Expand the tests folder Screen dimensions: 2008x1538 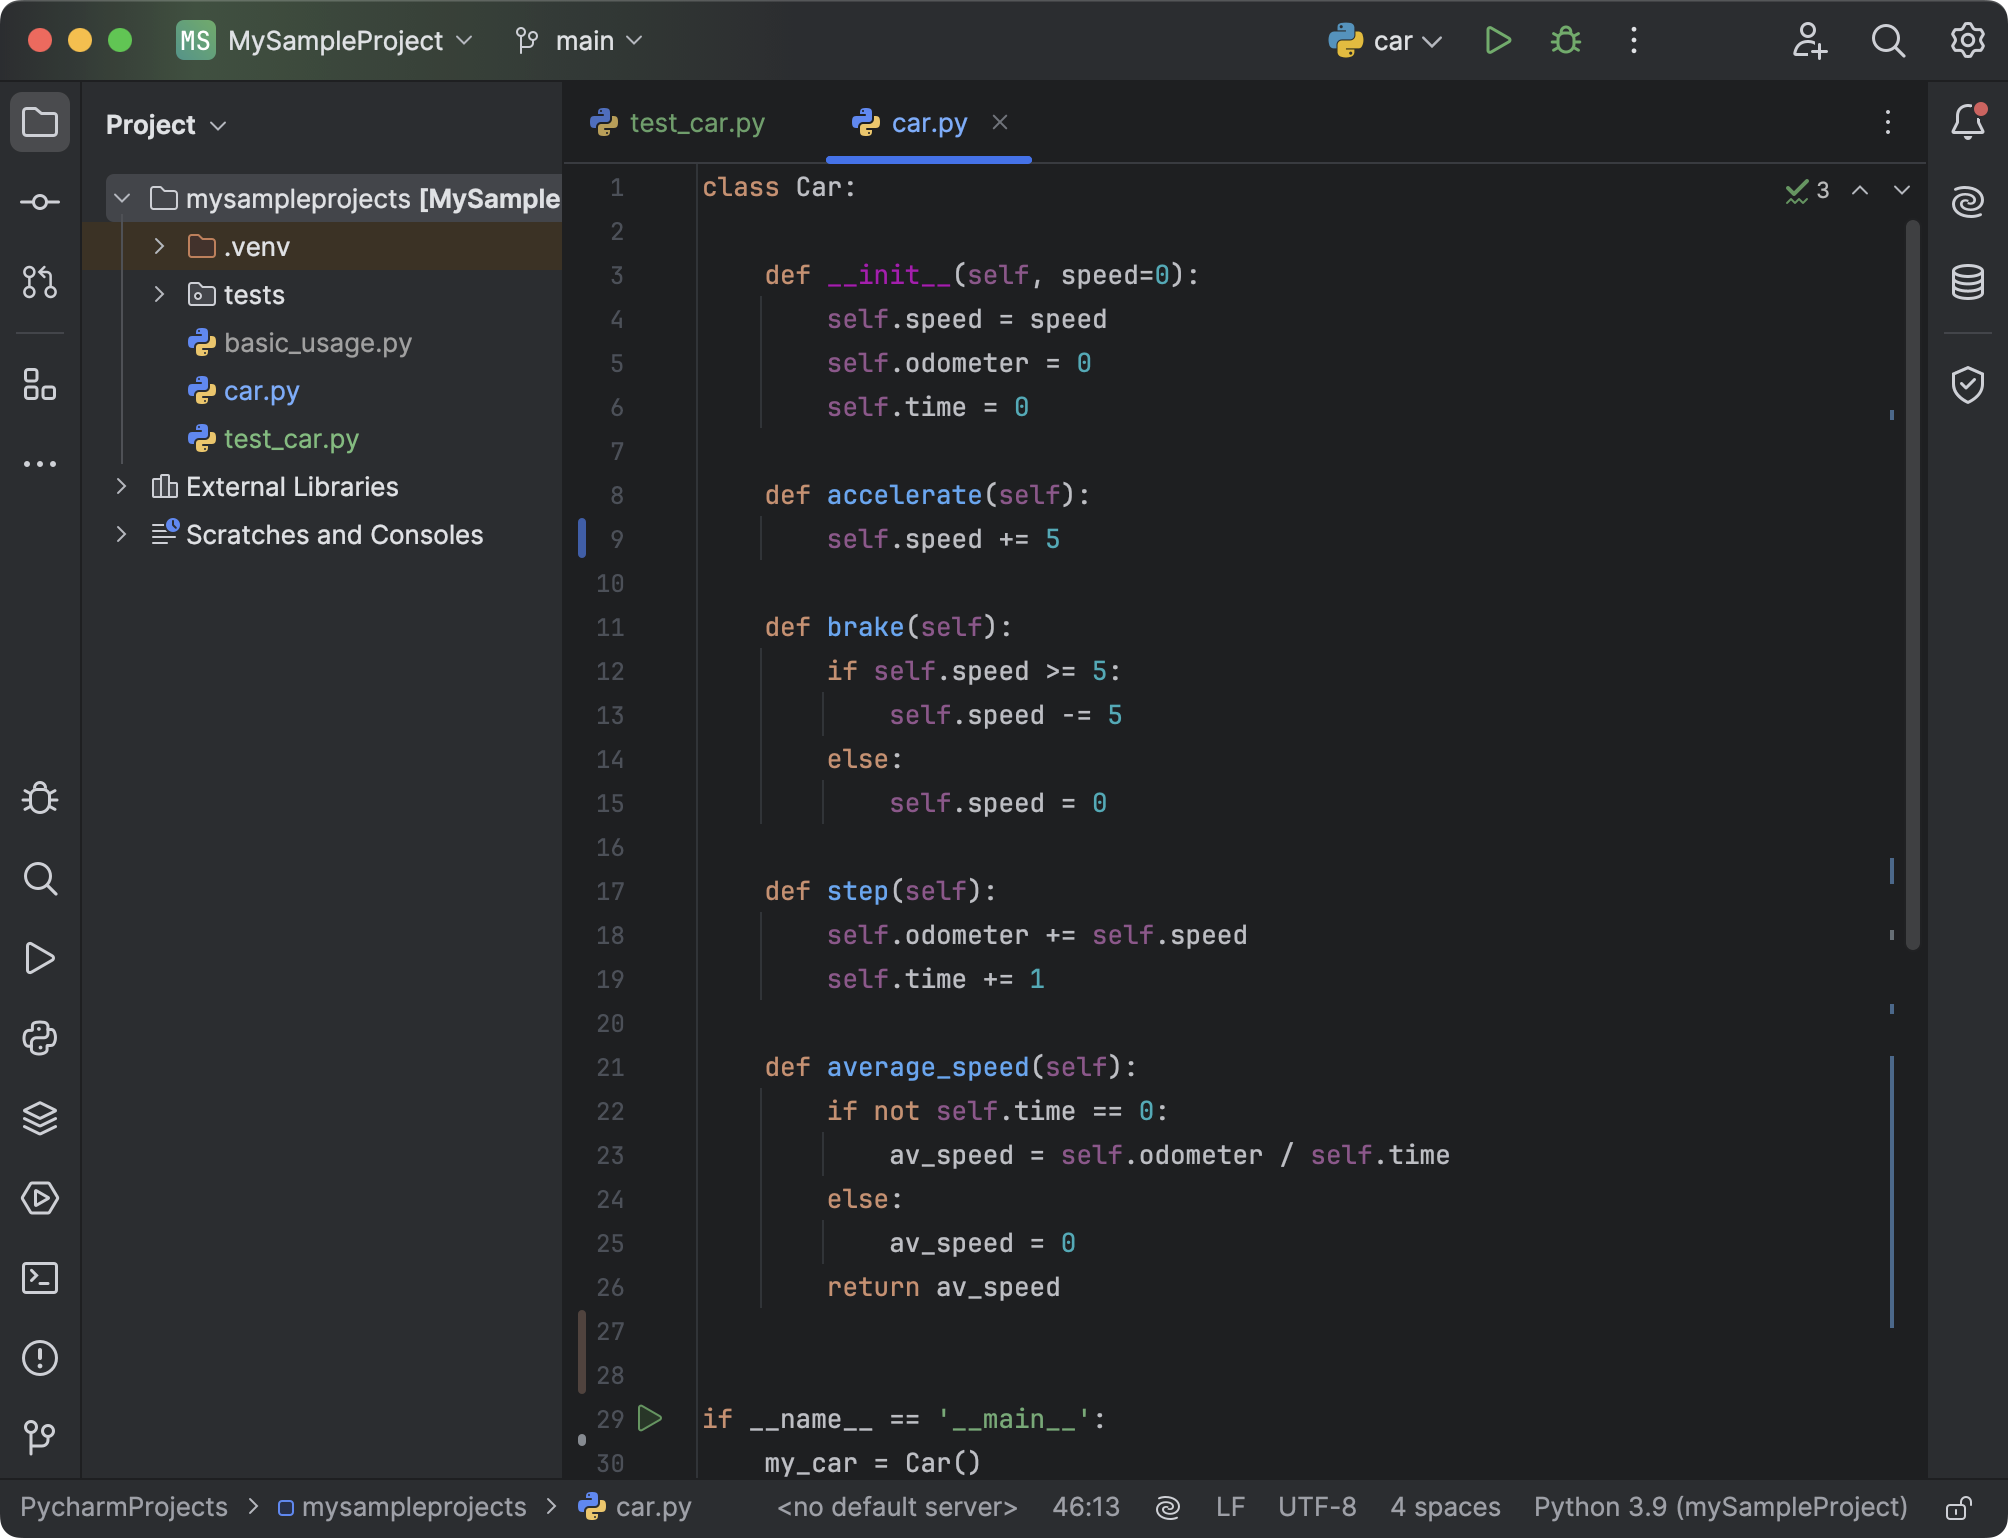click(x=158, y=295)
